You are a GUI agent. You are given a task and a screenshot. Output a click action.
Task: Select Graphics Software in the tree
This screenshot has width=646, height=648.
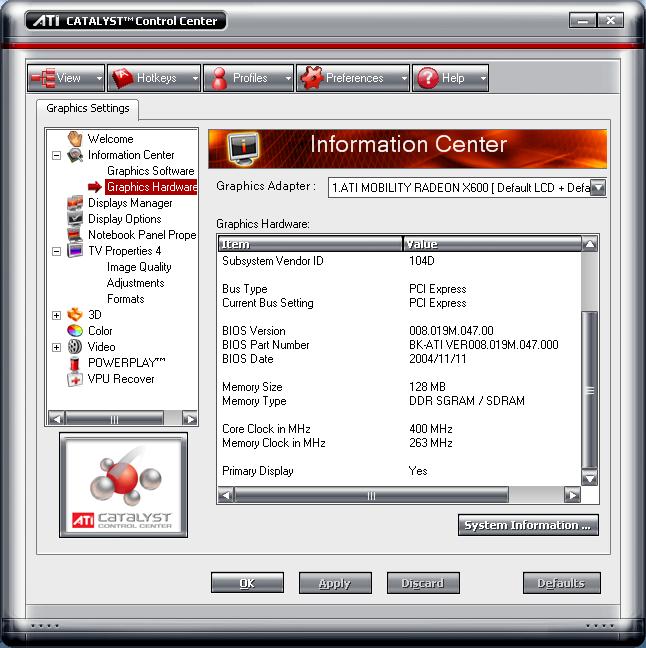(x=150, y=171)
